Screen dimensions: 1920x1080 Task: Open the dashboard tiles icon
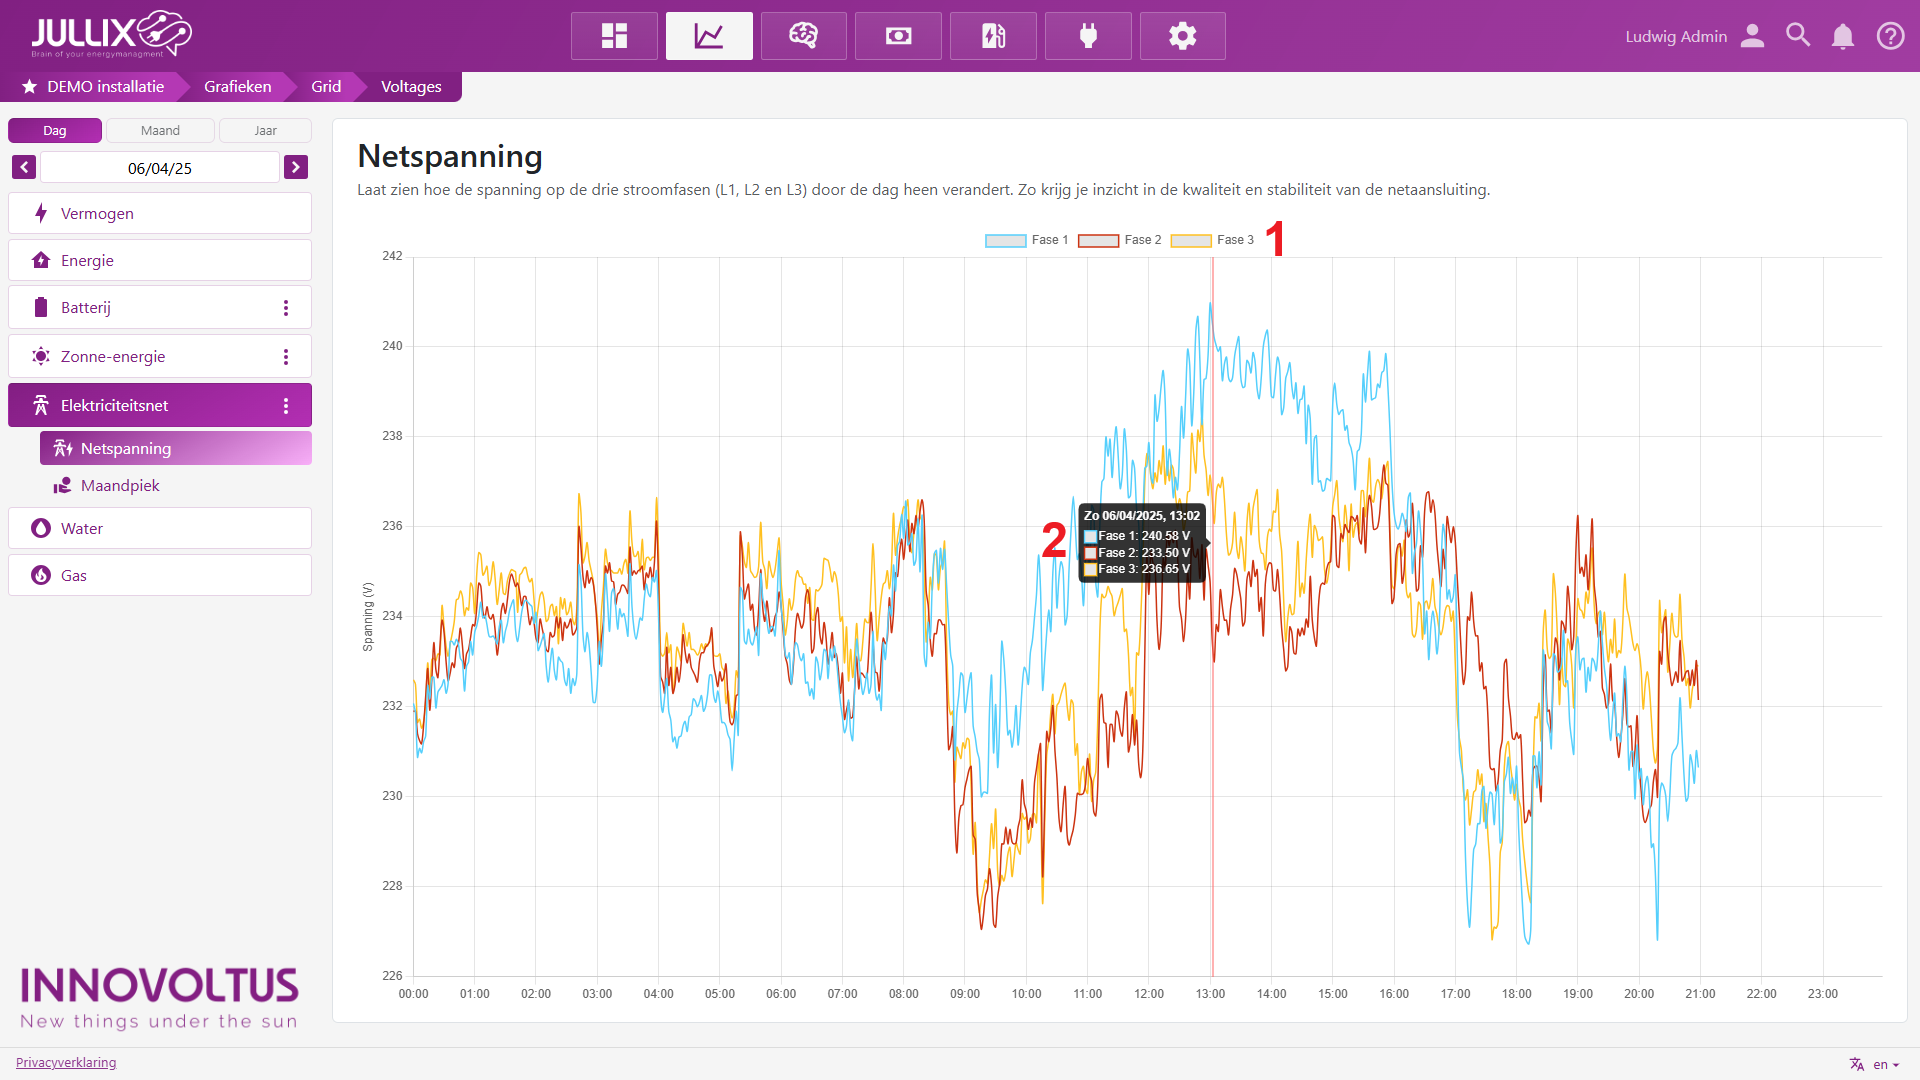pos(614,36)
